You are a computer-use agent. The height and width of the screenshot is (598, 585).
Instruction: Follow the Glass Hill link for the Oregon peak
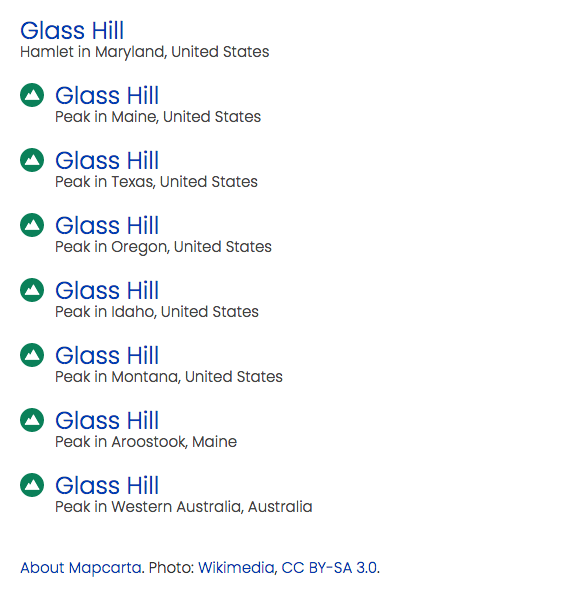pos(107,225)
